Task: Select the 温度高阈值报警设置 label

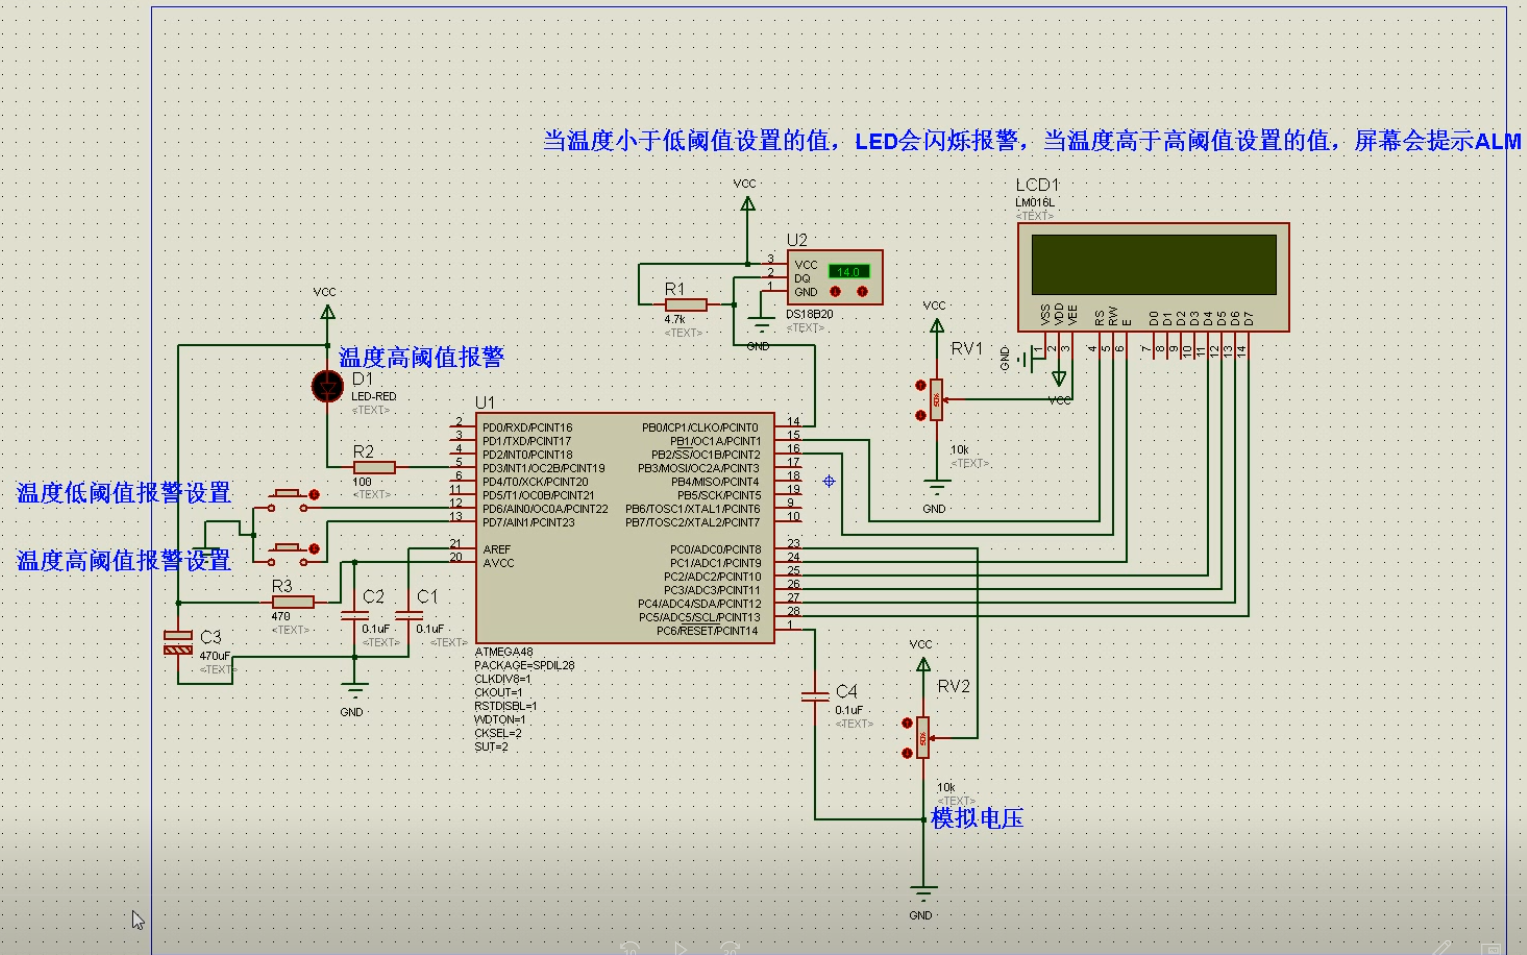Action: pos(124,561)
